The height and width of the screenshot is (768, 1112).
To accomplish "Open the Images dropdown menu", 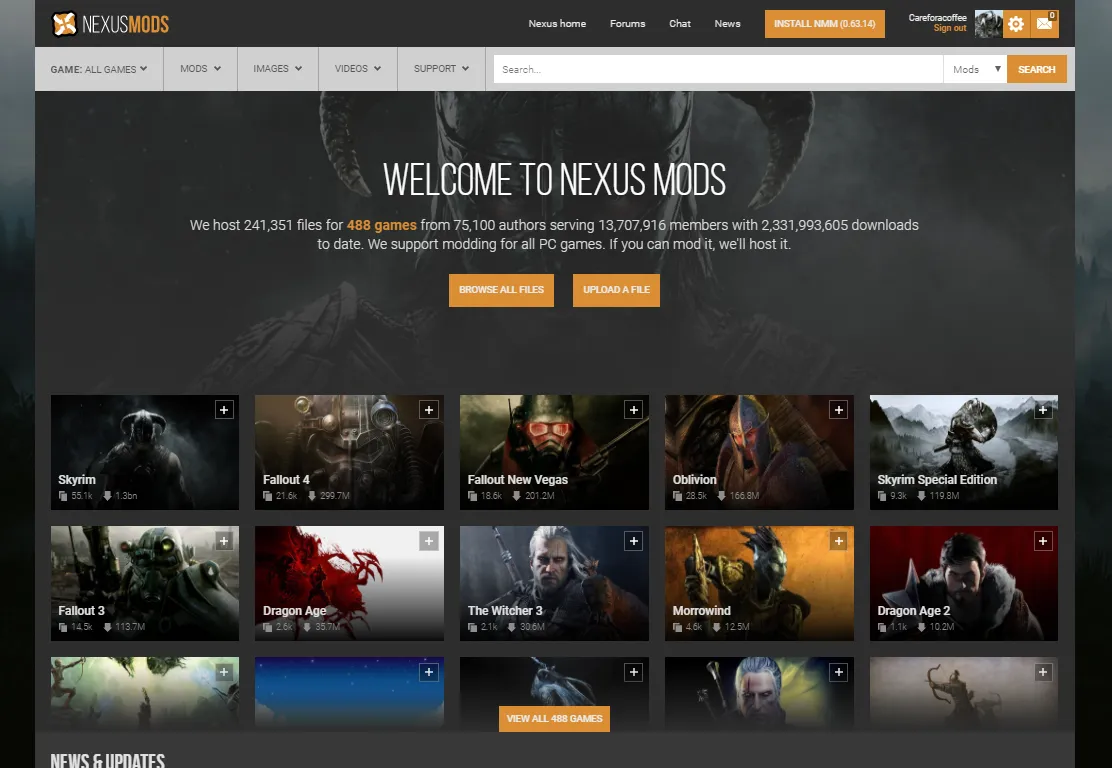I will (278, 69).
